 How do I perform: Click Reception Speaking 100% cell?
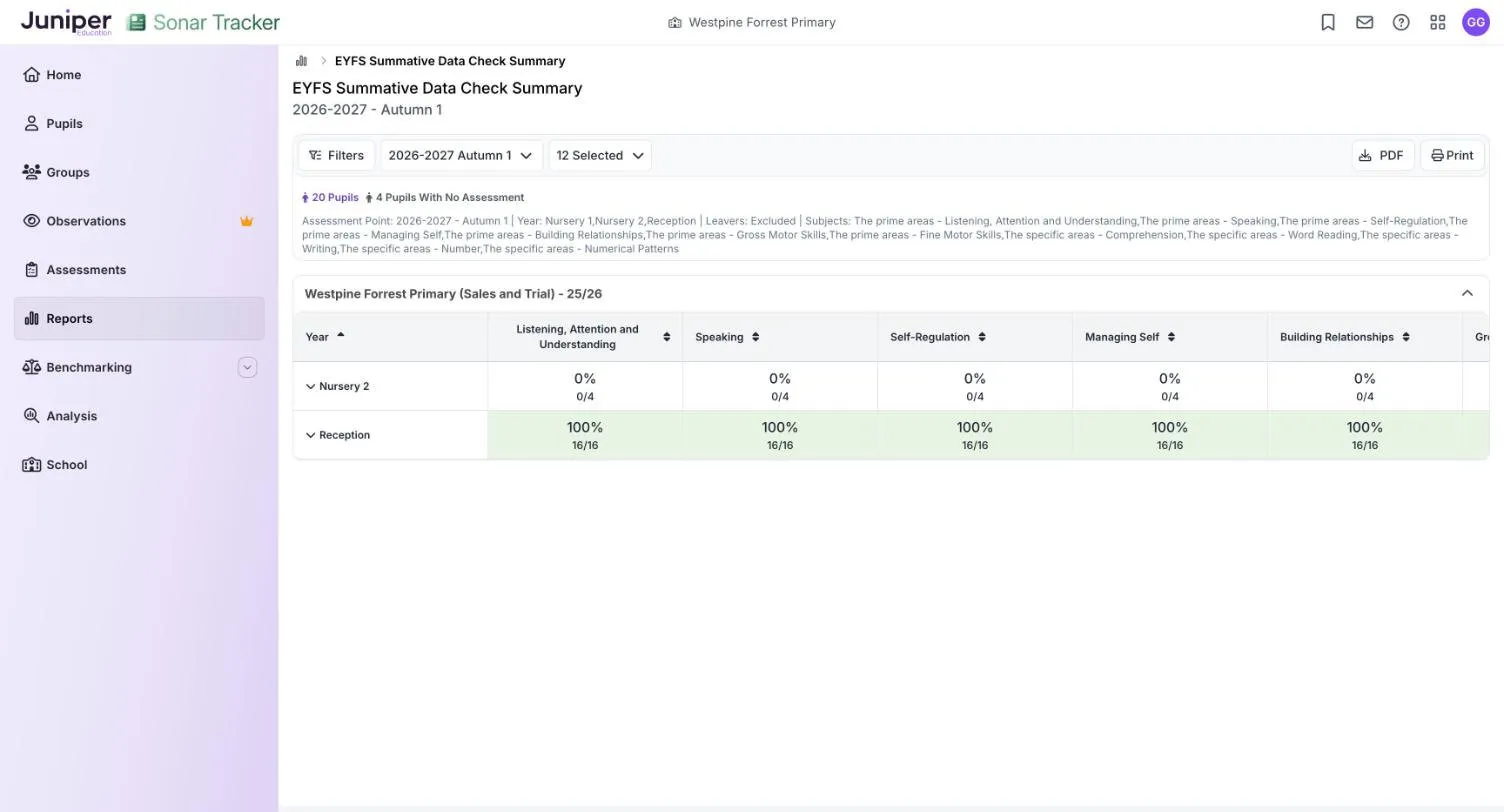[780, 436]
